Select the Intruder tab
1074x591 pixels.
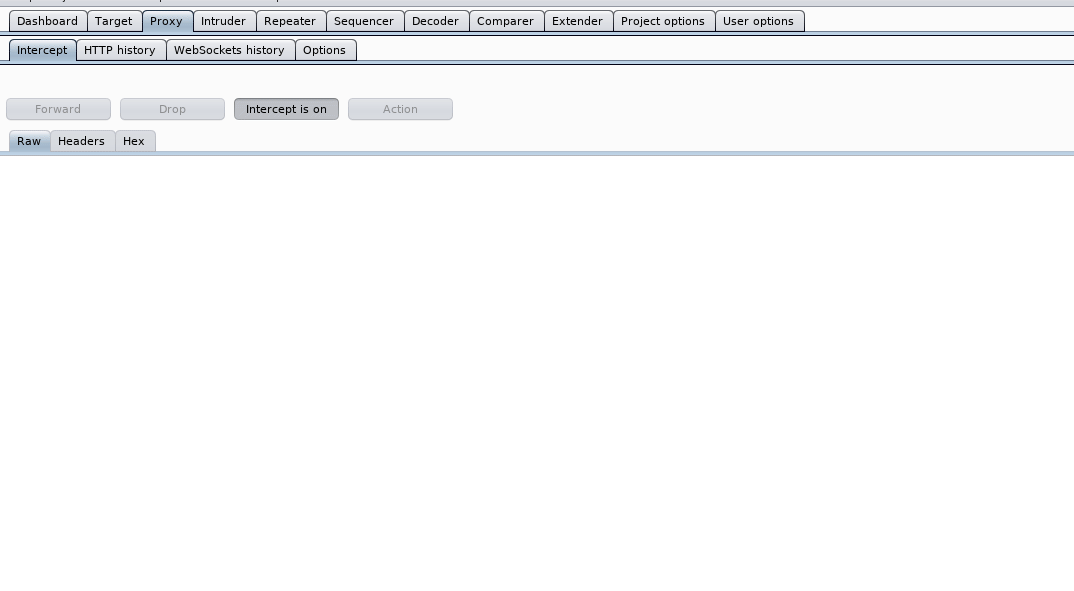[x=223, y=21]
